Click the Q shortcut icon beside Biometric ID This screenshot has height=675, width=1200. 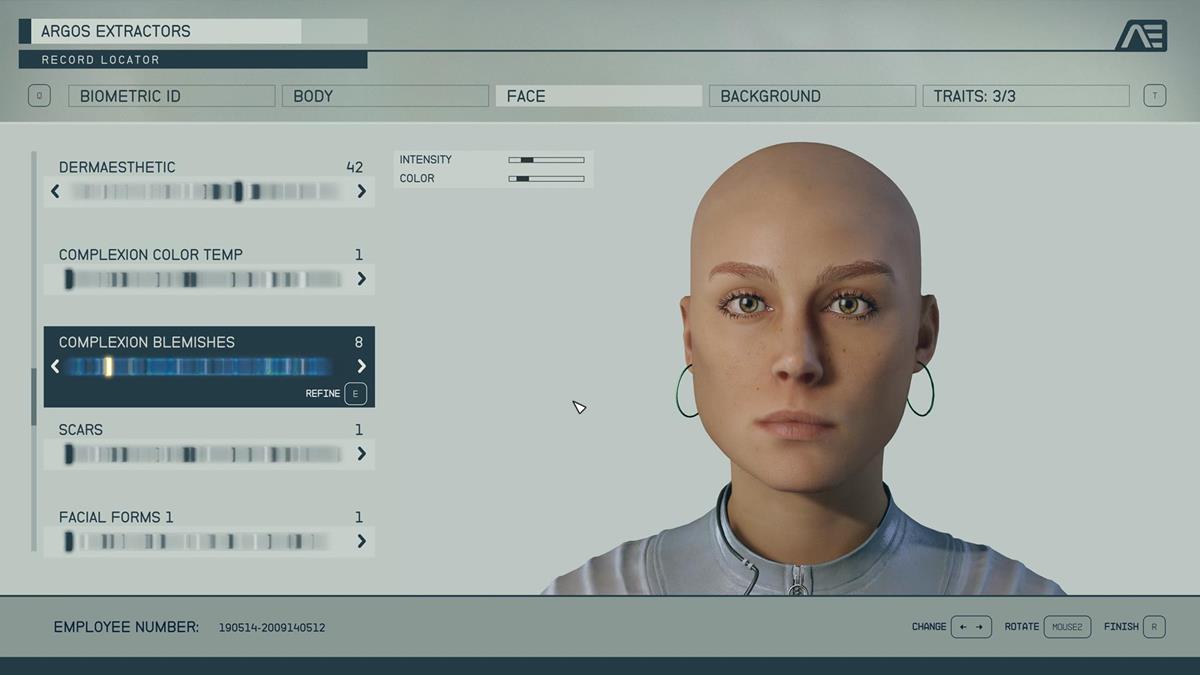tap(38, 95)
